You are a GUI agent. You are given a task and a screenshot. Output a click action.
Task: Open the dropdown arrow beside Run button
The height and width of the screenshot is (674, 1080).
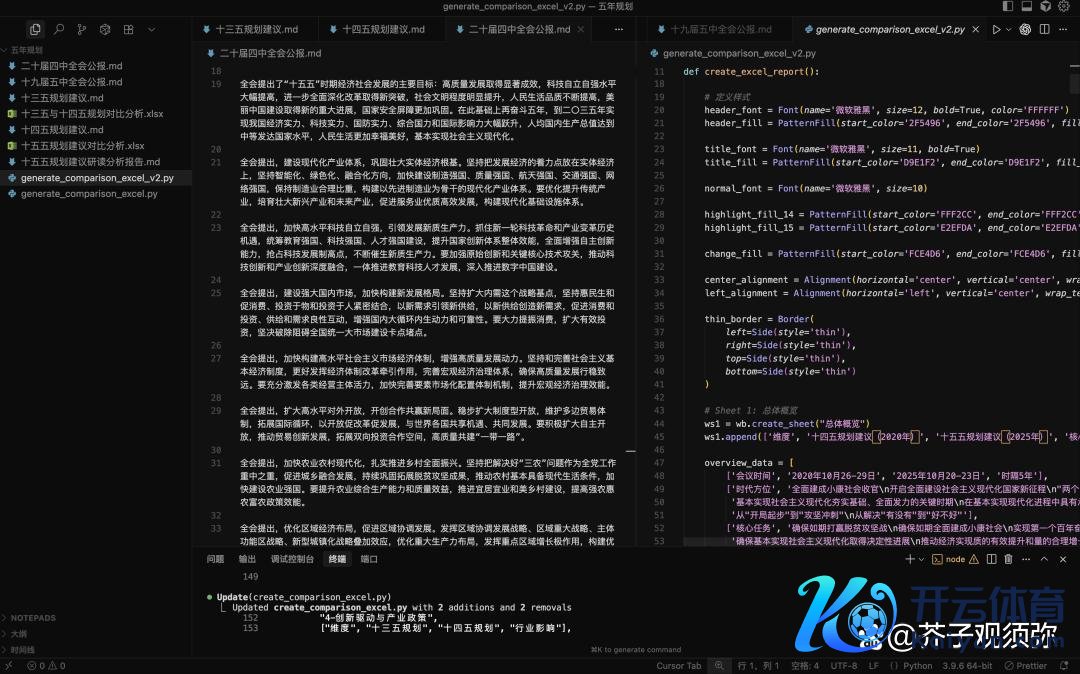click(1009, 30)
